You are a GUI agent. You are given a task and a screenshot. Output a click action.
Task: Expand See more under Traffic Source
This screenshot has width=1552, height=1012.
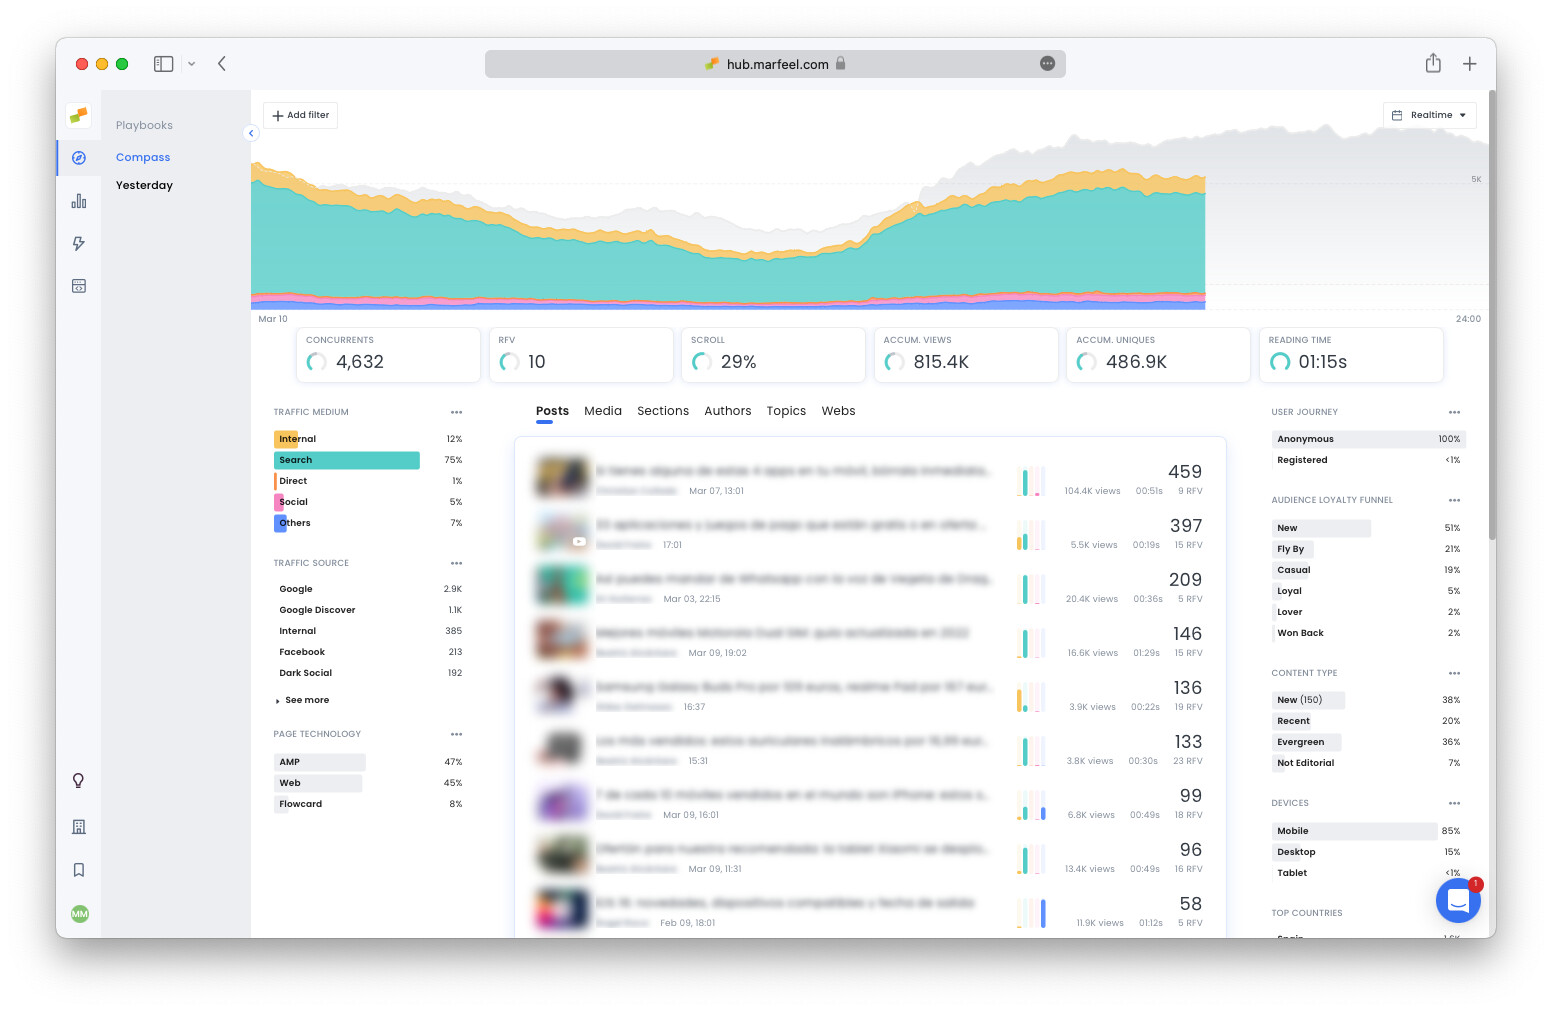coord(303,700)
